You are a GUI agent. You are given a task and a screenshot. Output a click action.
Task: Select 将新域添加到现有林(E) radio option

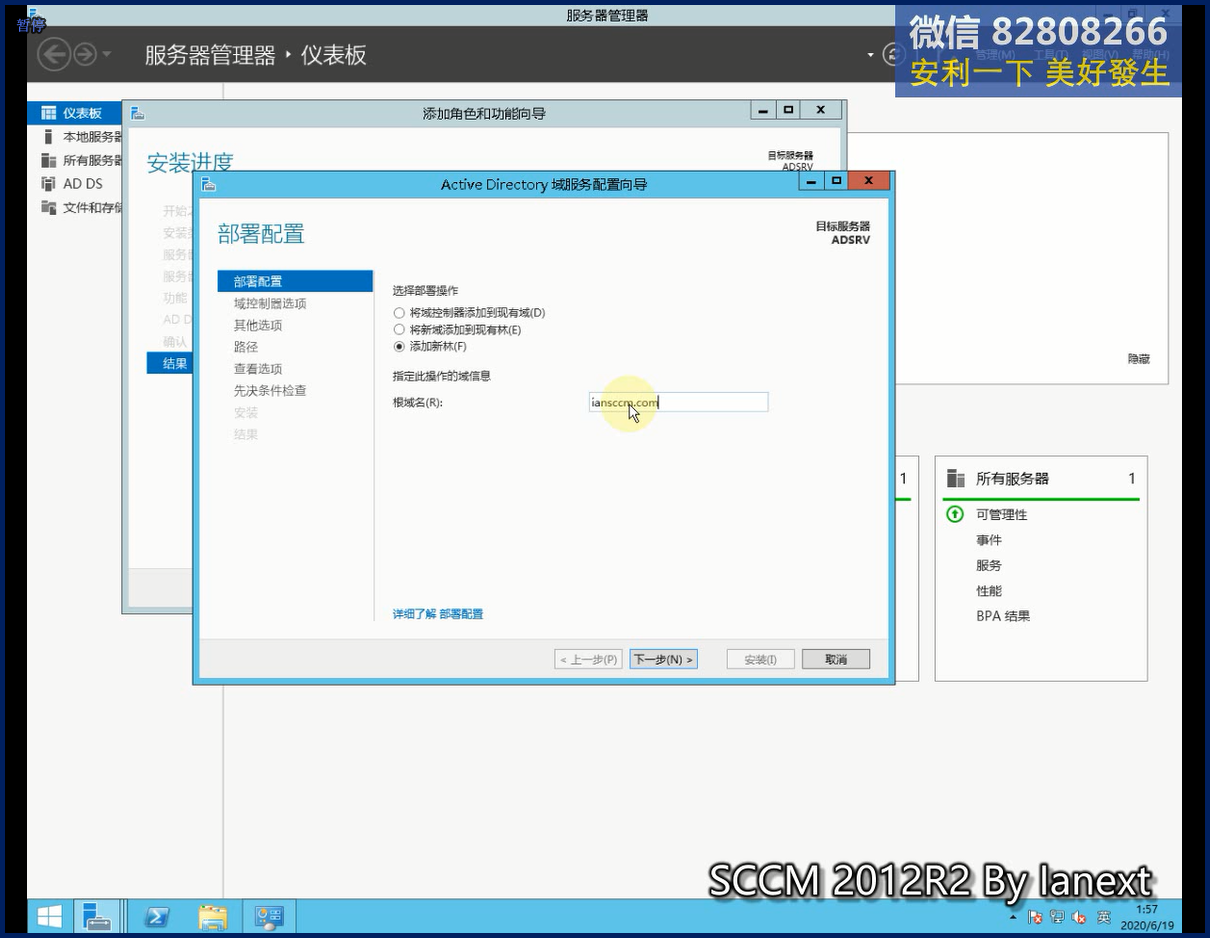click(x=400, y=330)
